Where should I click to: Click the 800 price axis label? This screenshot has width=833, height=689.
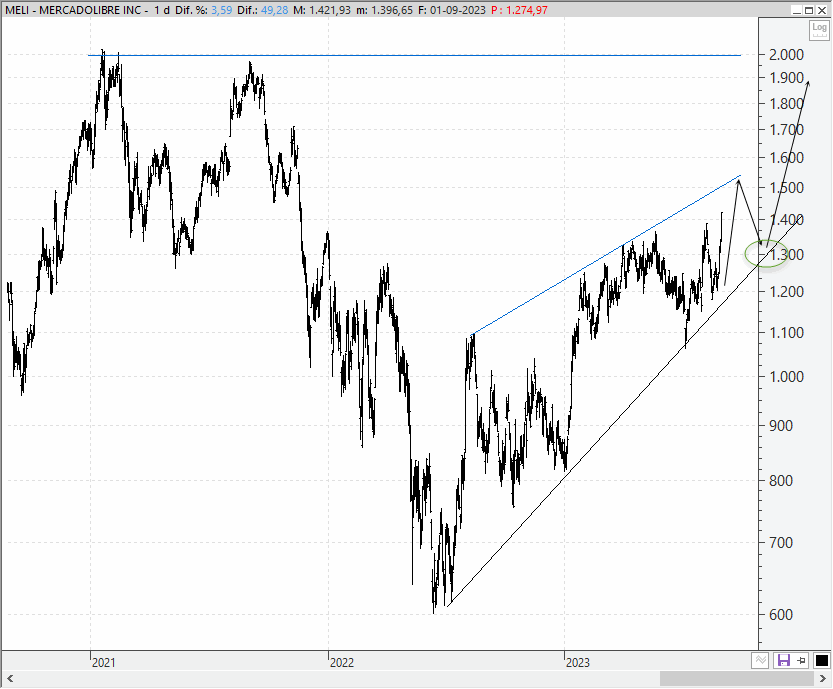pyautogui.click(x=781, y=481)
